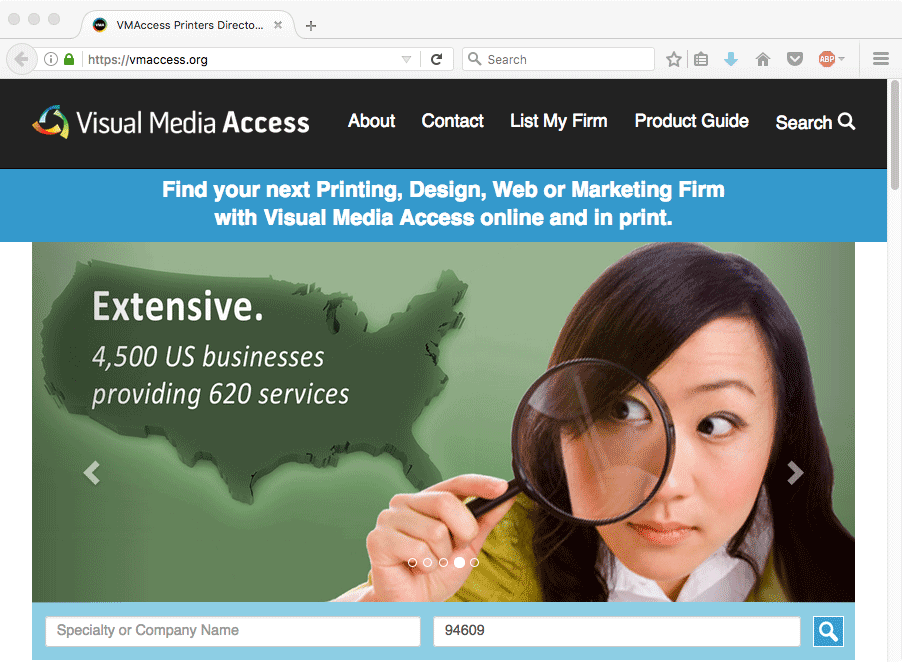Open the downloads arrow icon
902x662 pixels.
731,59
